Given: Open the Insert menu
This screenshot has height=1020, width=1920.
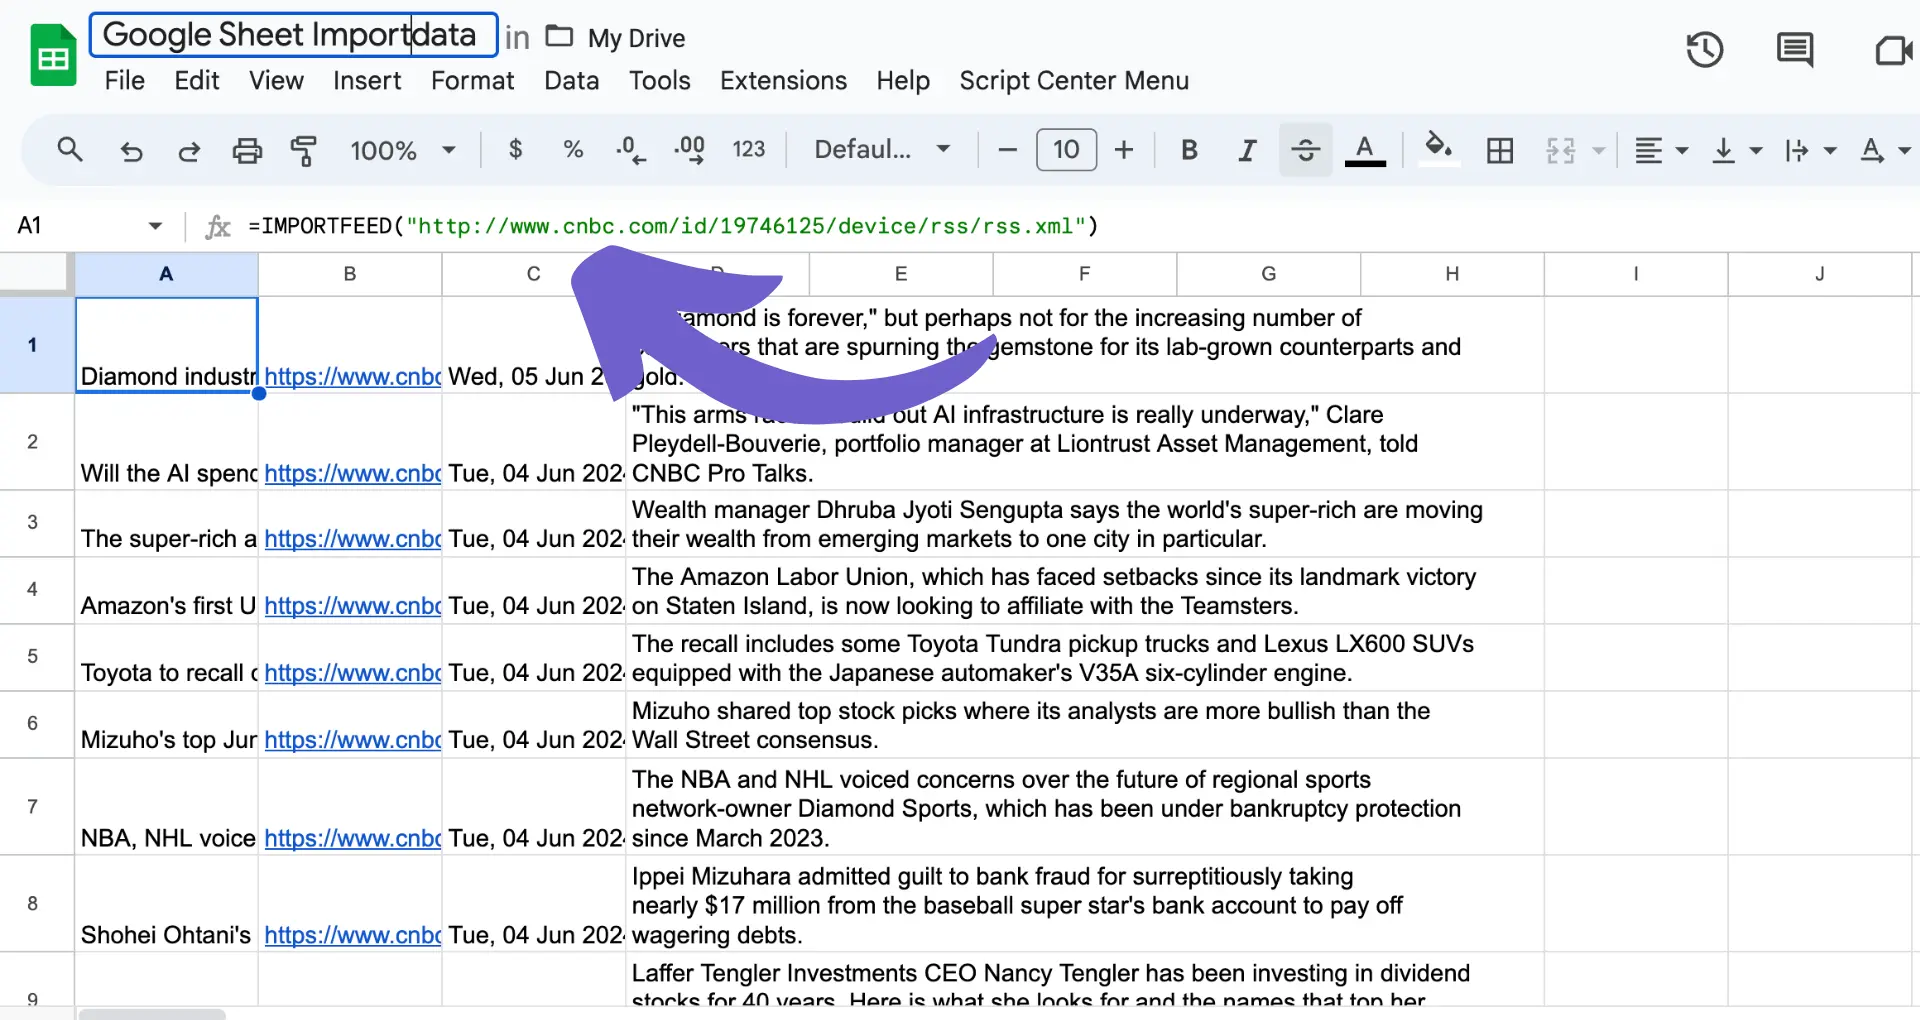Looking at the screenshot, I should [367, 80].
